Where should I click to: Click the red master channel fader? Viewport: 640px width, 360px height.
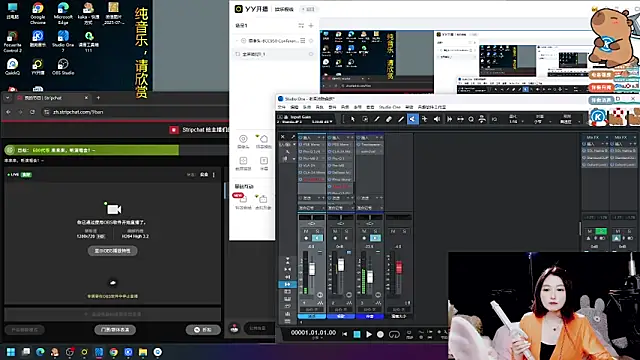coord(399,268)
